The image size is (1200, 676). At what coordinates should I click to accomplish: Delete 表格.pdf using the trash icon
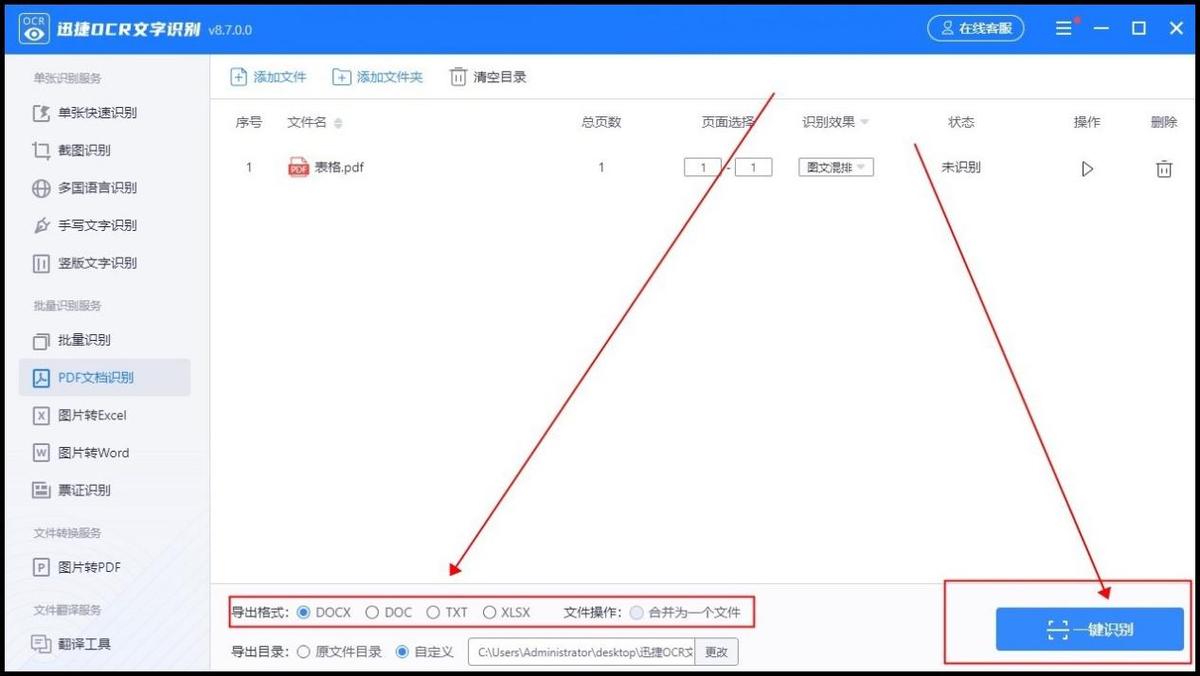click(x=1163, y=168)
